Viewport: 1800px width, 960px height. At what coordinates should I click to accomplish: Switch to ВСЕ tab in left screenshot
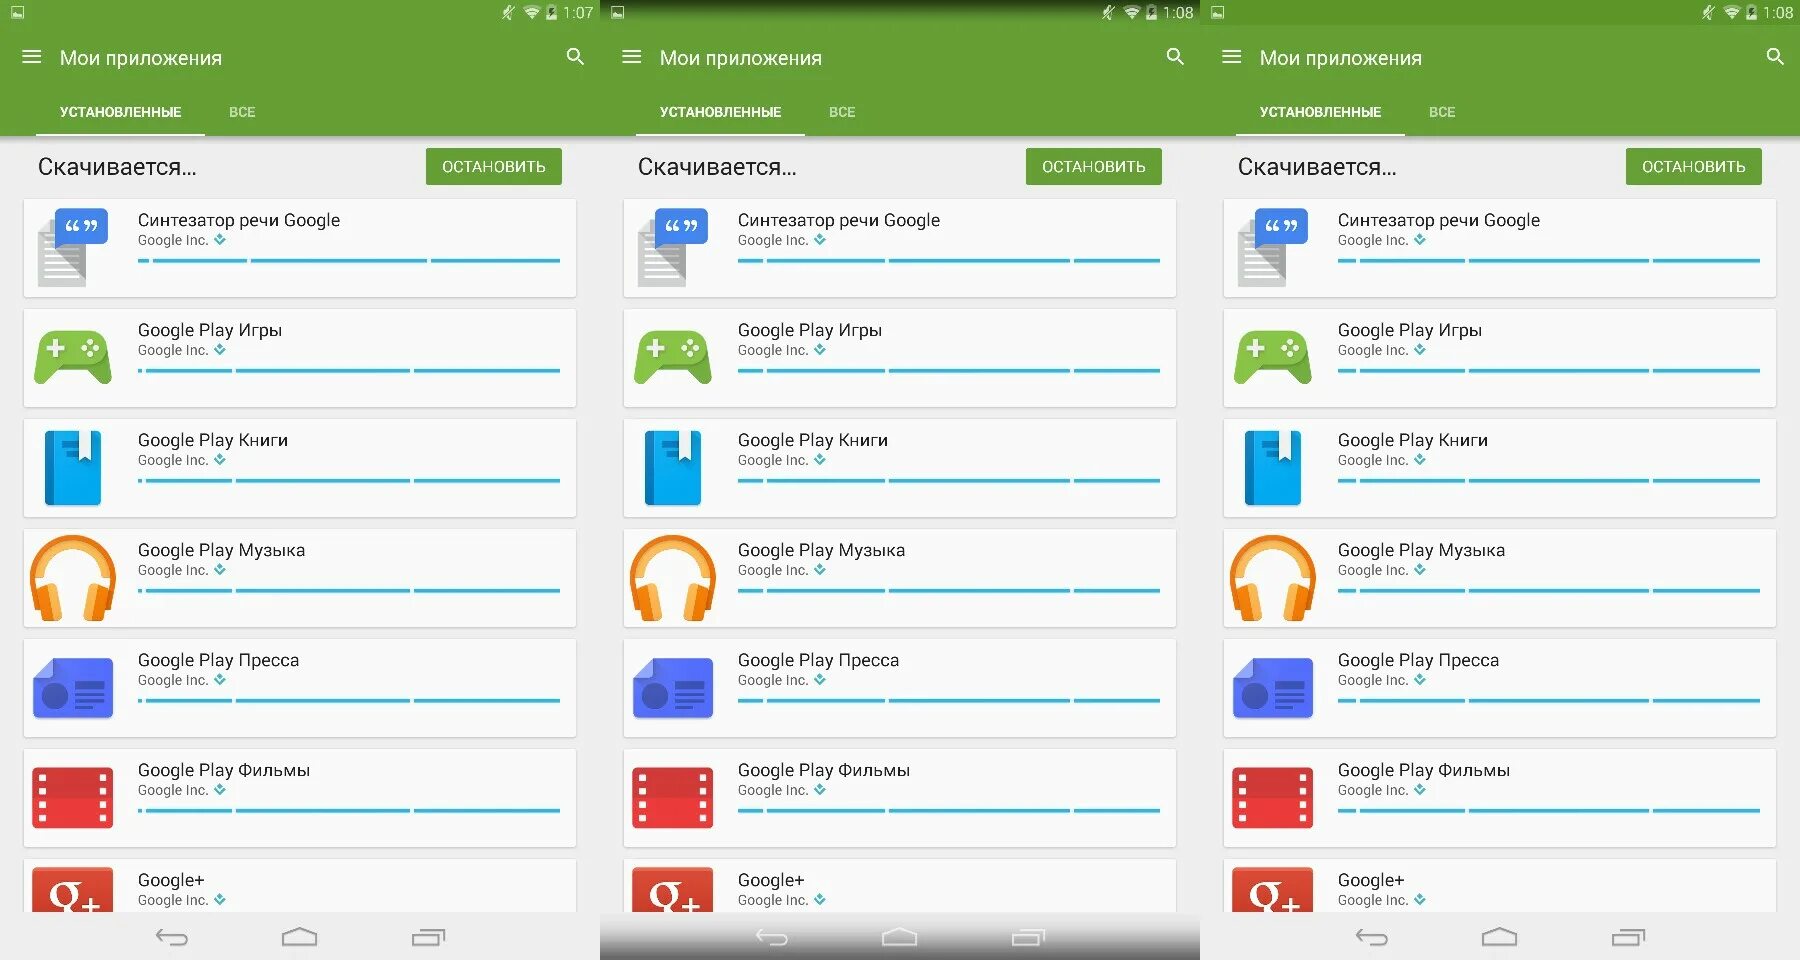(x=242, y=112)
